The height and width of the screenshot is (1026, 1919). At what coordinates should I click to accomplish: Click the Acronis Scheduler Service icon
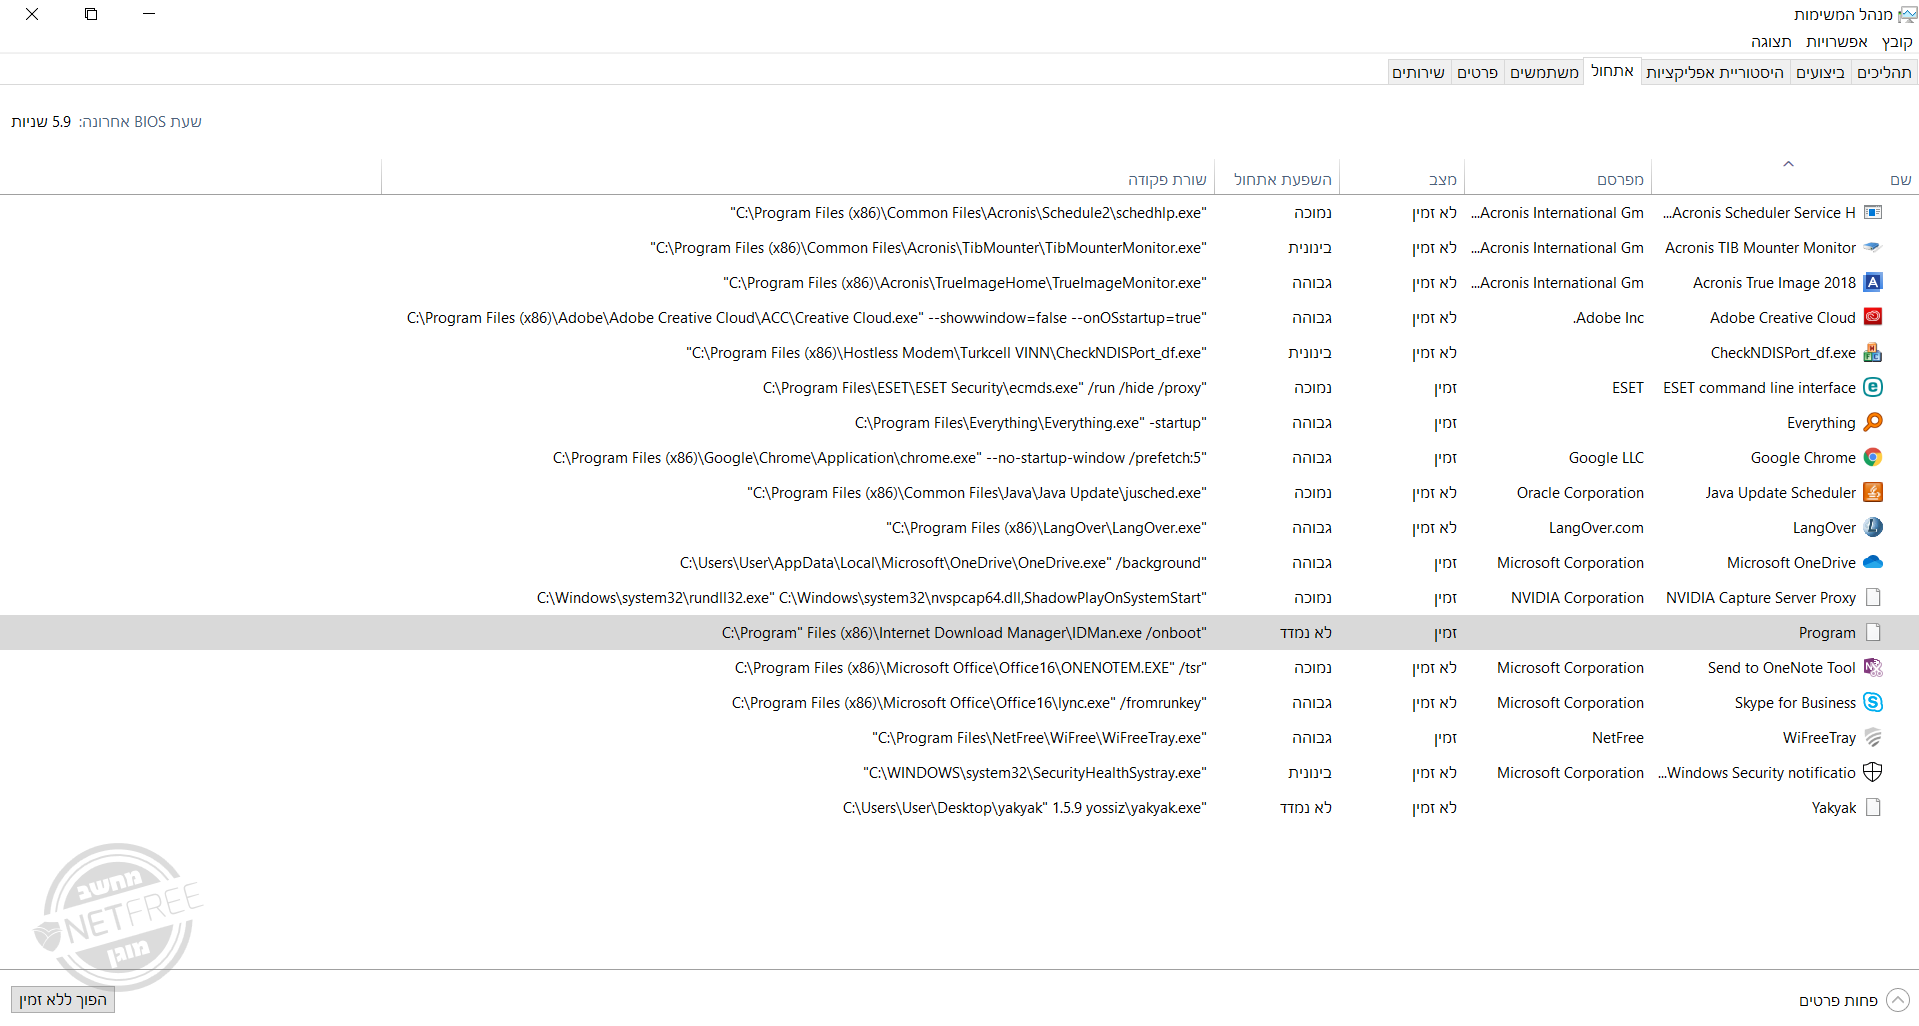pos(1873,213)
